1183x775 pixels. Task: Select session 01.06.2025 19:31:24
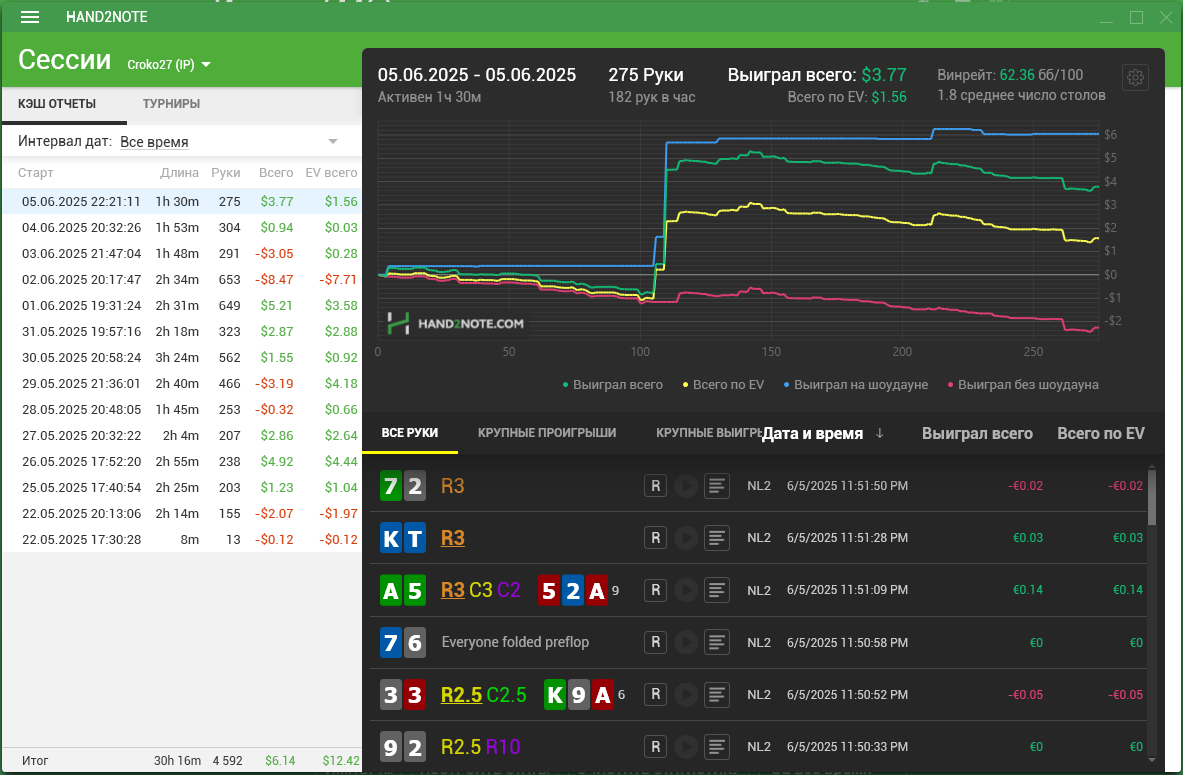click(182, 306)
